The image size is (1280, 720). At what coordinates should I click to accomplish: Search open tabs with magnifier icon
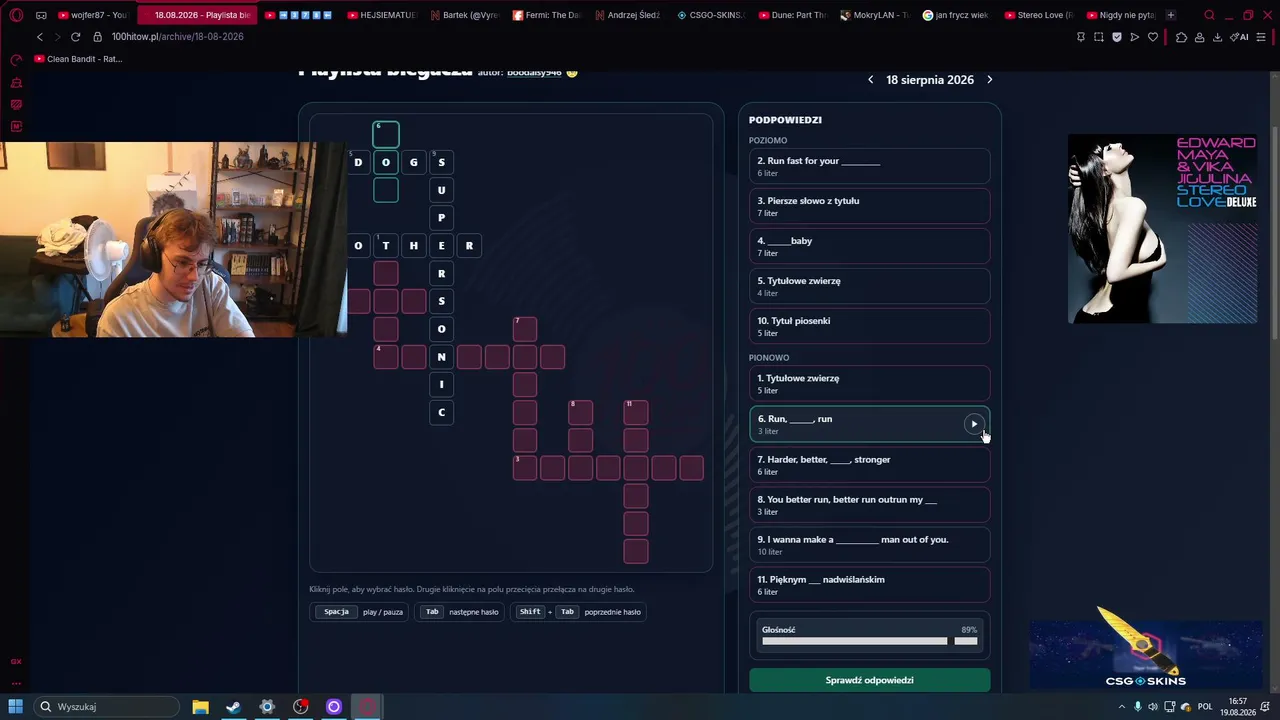(x=1209, y=15)
